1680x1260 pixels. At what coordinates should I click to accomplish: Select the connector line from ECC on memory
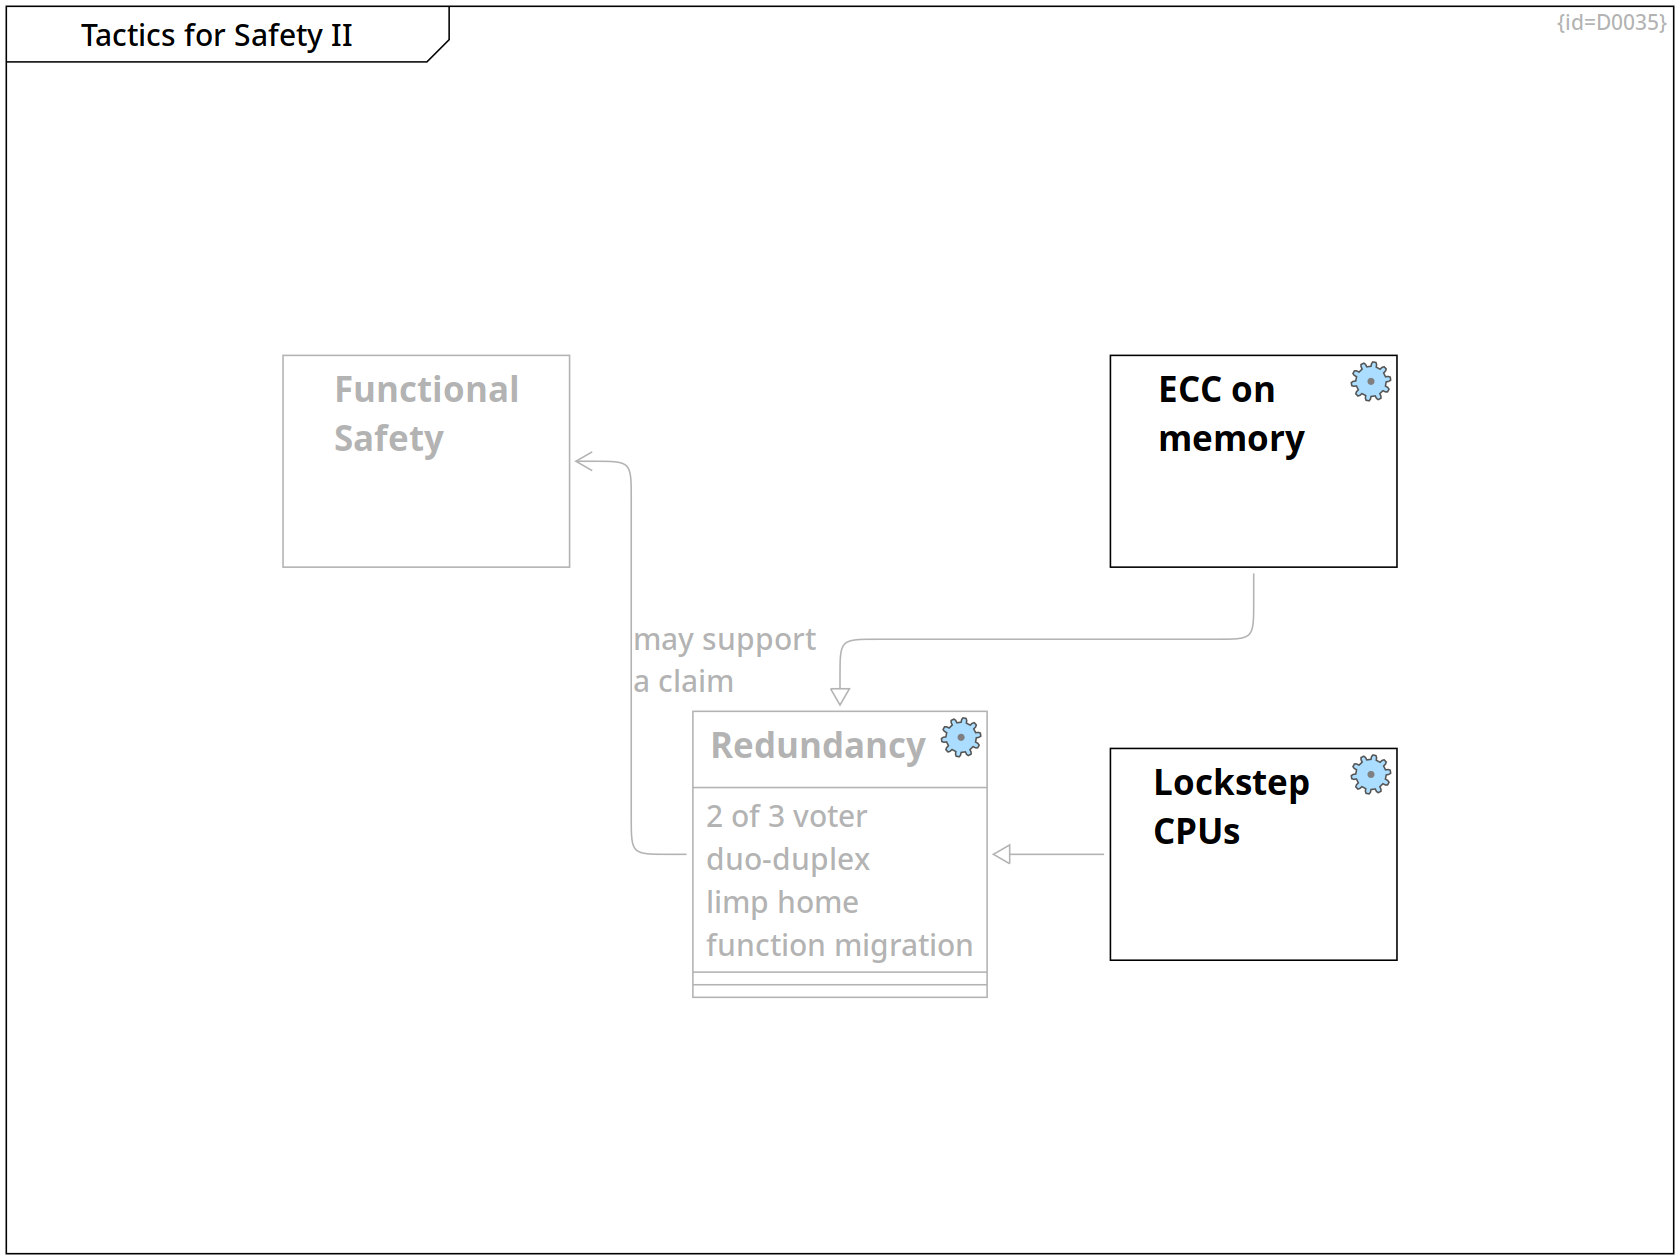(1050, 639)
